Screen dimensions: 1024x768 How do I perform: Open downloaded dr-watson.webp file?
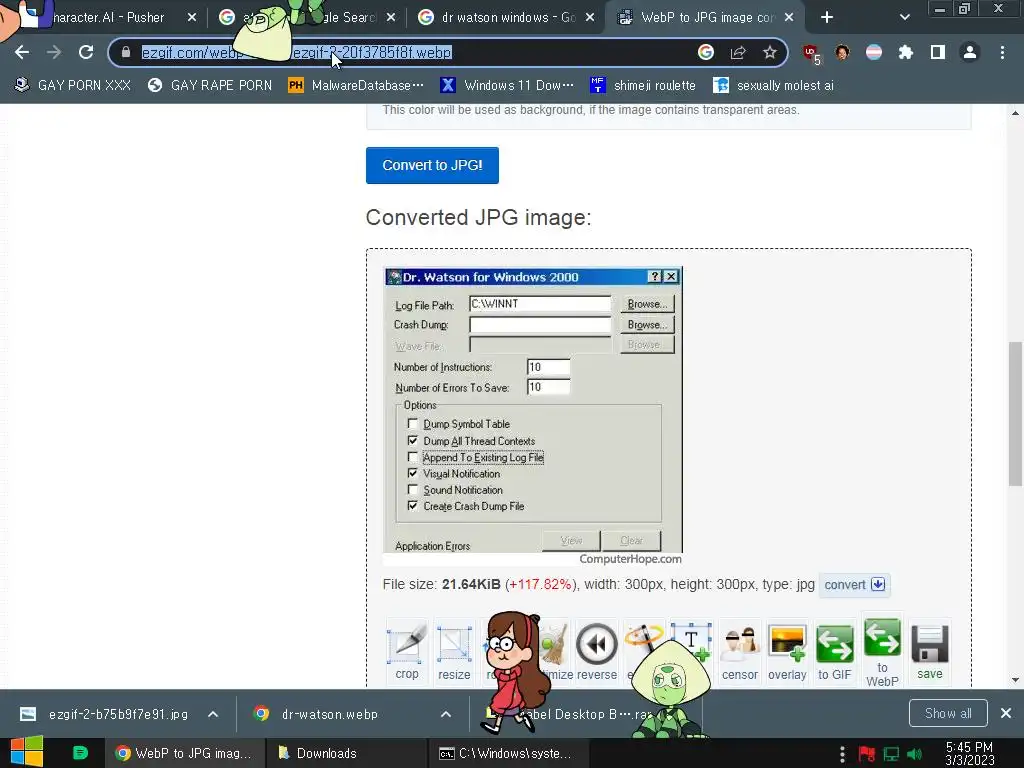click(x=318, y=714)
